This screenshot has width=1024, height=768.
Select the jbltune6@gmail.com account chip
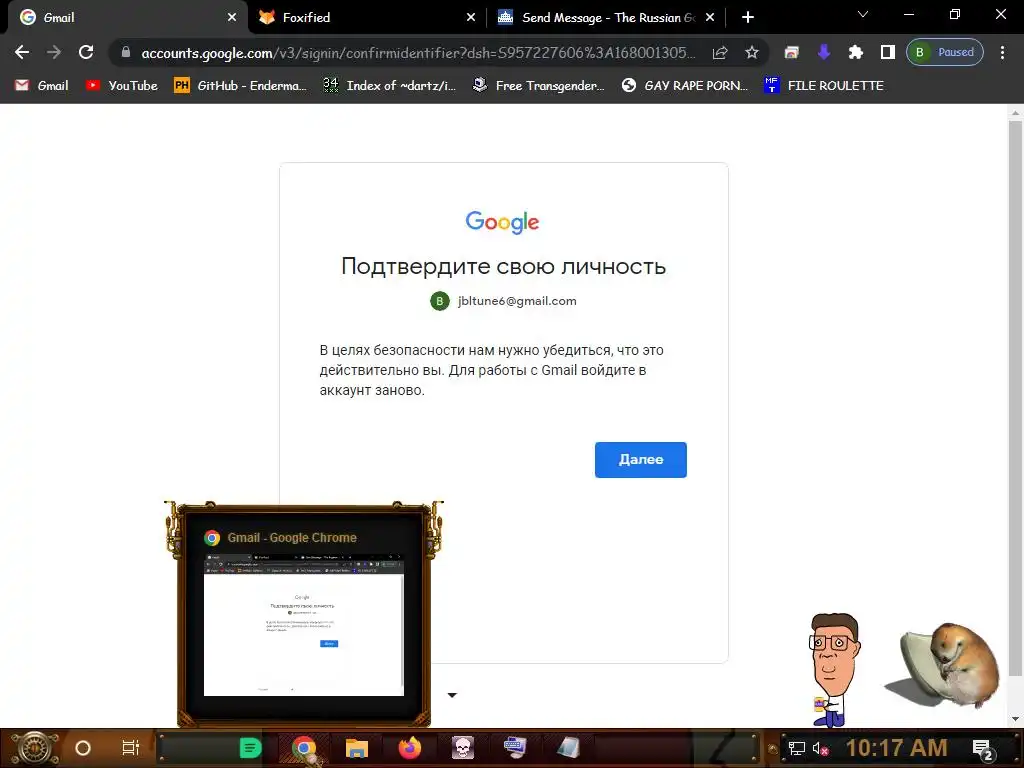pos(504,301)
